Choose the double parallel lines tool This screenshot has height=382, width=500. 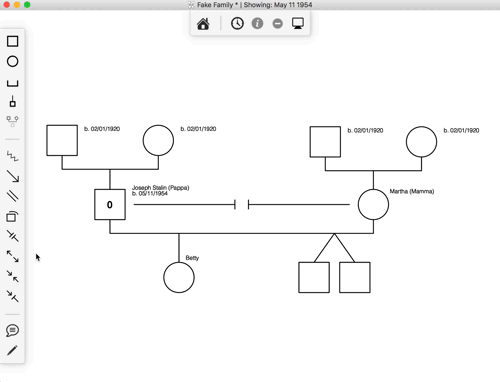pyautogui.click(x=13, y=196)
